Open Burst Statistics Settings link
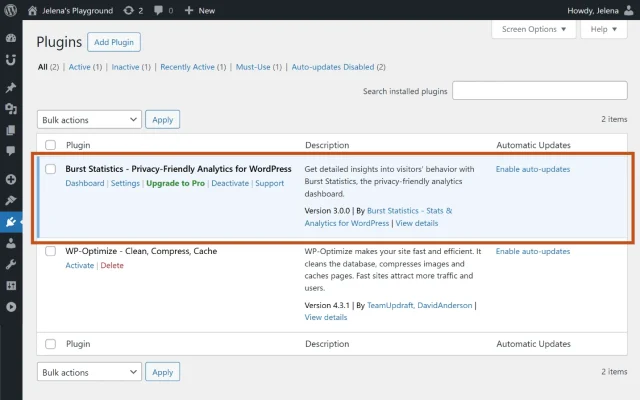The width and height of the screenshot is (640, 400). click(125, 183)
